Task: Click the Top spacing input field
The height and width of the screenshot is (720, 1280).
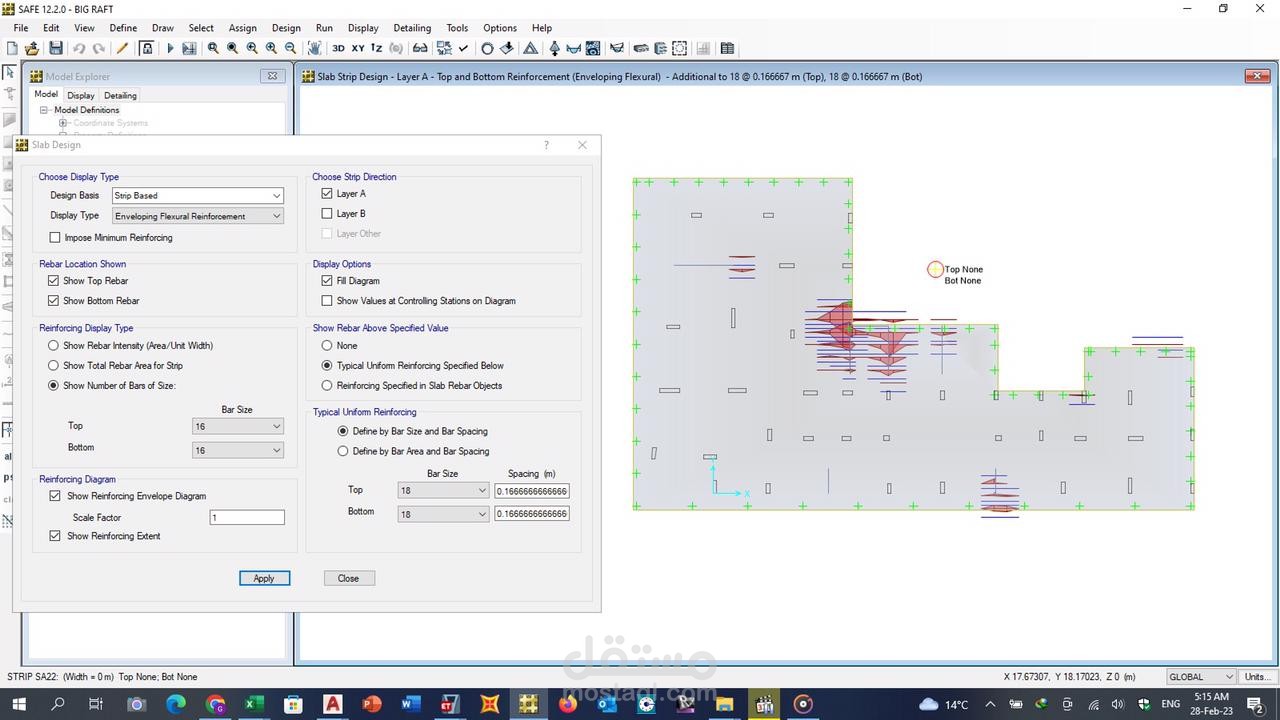Action: 532,491
